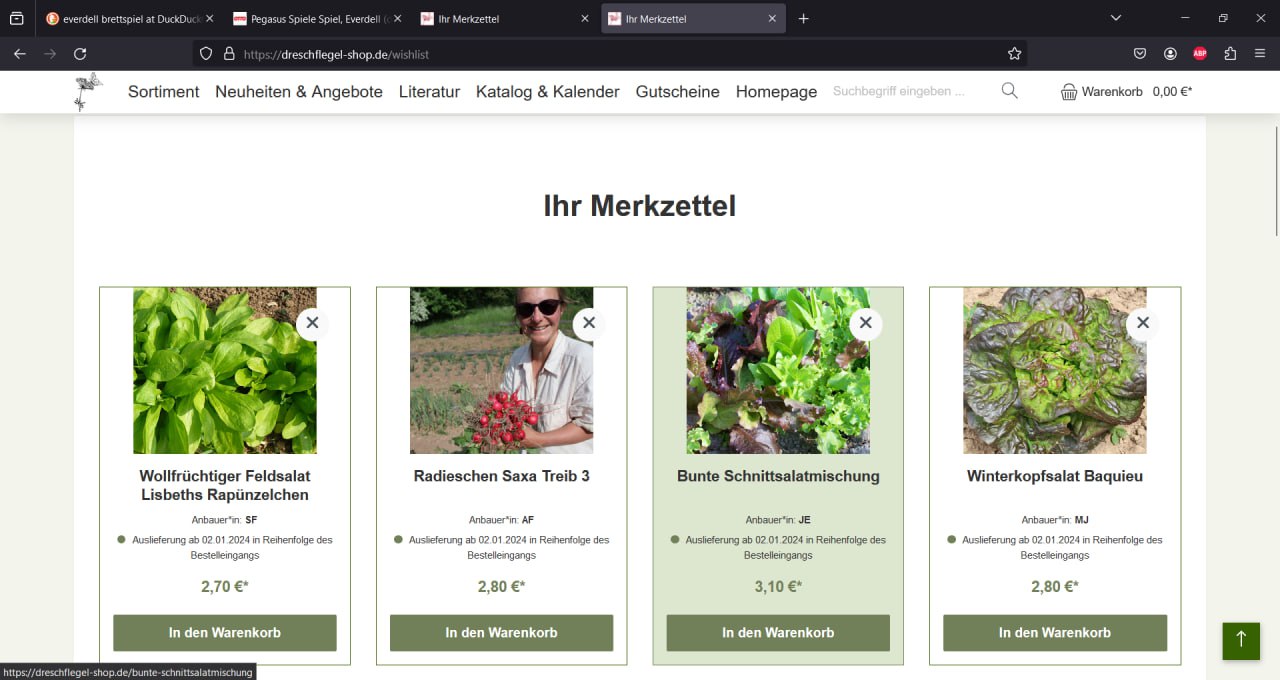Remove Winterkopfsalat Baquieu from the wishlist
This screenshot has height=680, width=1280.
(1142, 323)
